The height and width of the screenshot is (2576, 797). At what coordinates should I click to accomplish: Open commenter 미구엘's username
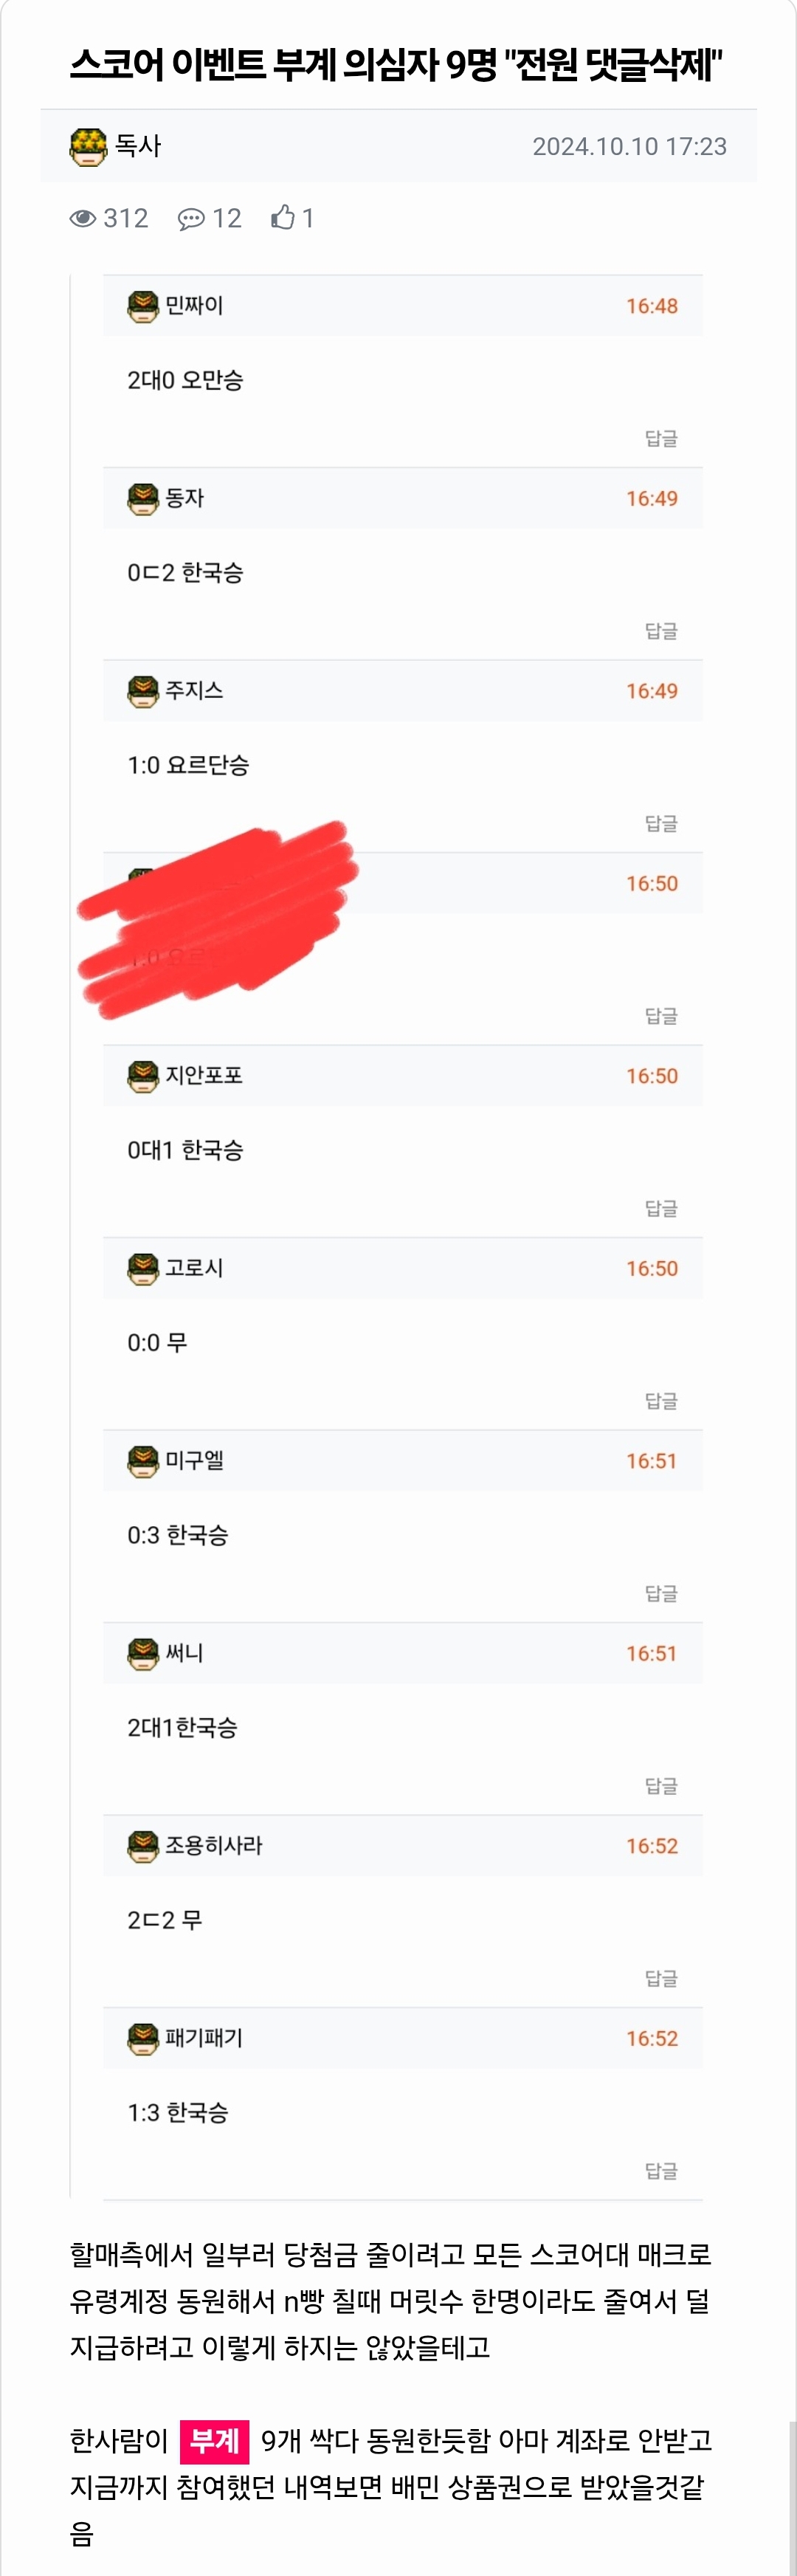tap(194, 1461)
